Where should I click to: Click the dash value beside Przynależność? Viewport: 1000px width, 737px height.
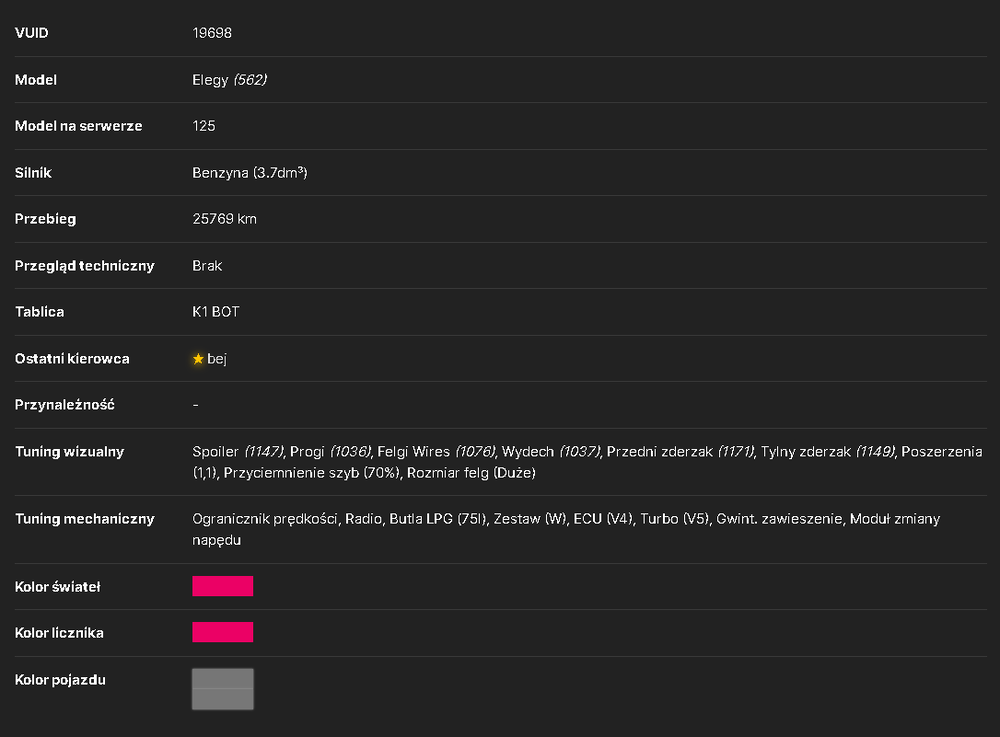pyautogui.click(x=196, y=405)
